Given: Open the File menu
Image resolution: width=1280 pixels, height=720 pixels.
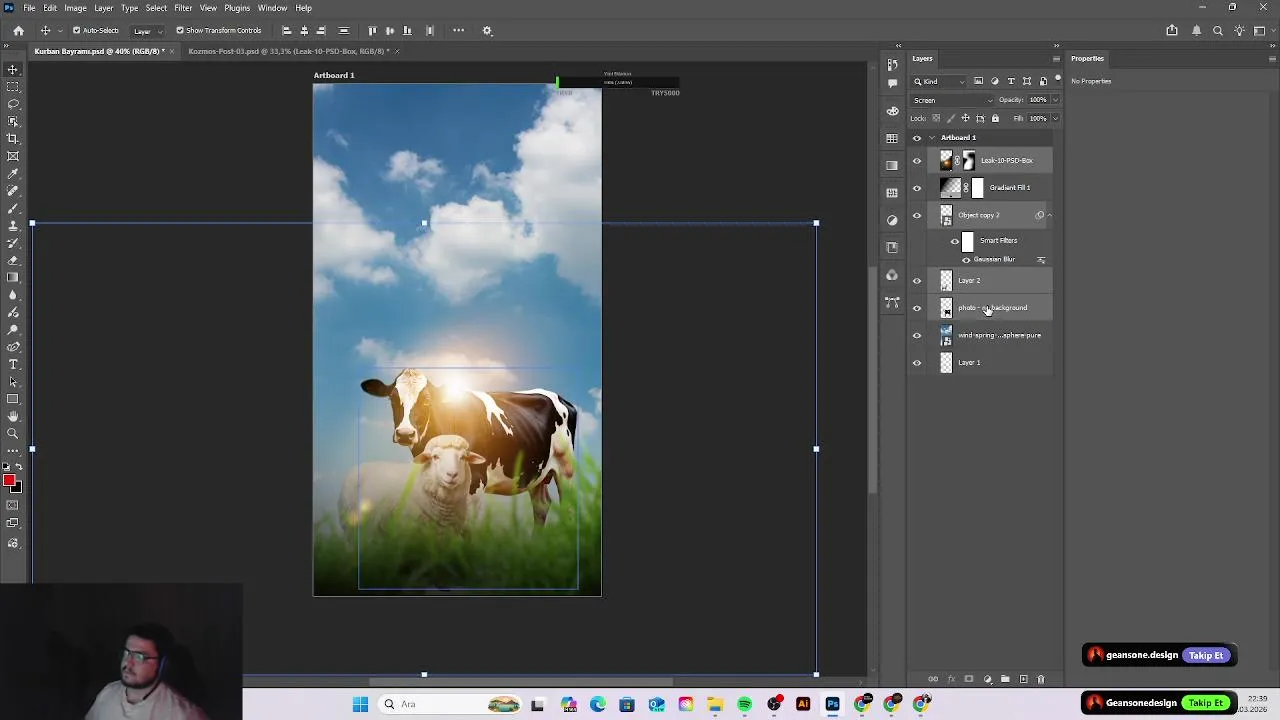Looking at the screenshot, I should pos(29,8).
